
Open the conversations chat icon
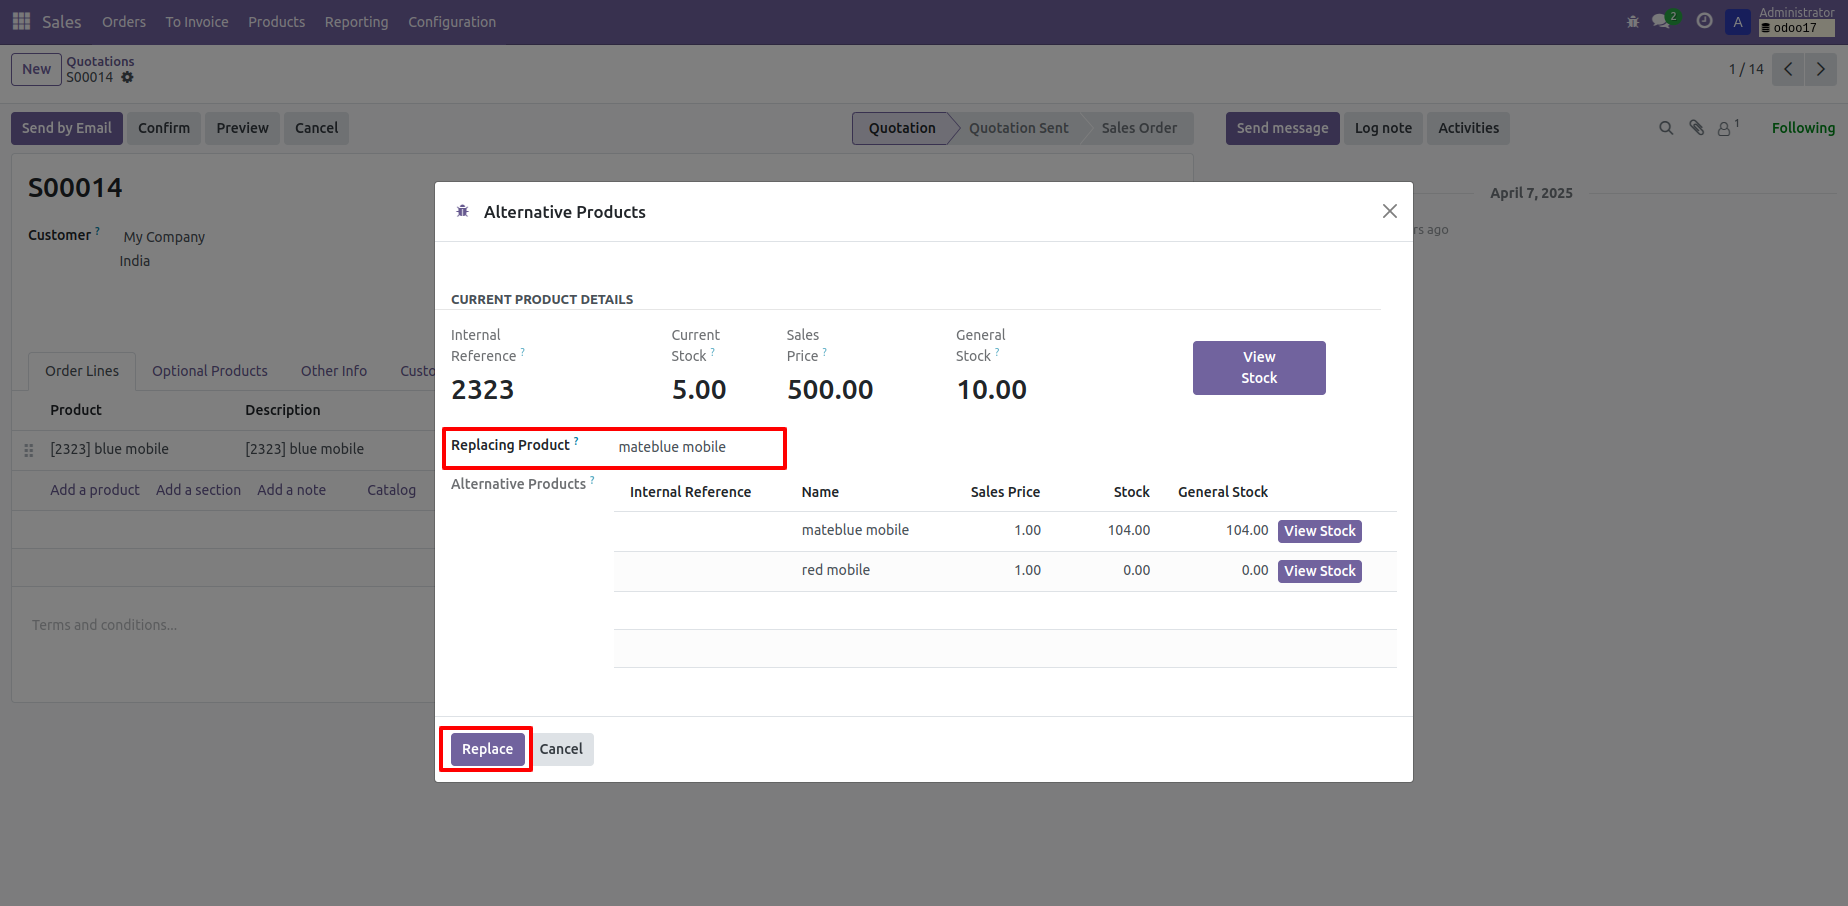tap(1662, 21)
